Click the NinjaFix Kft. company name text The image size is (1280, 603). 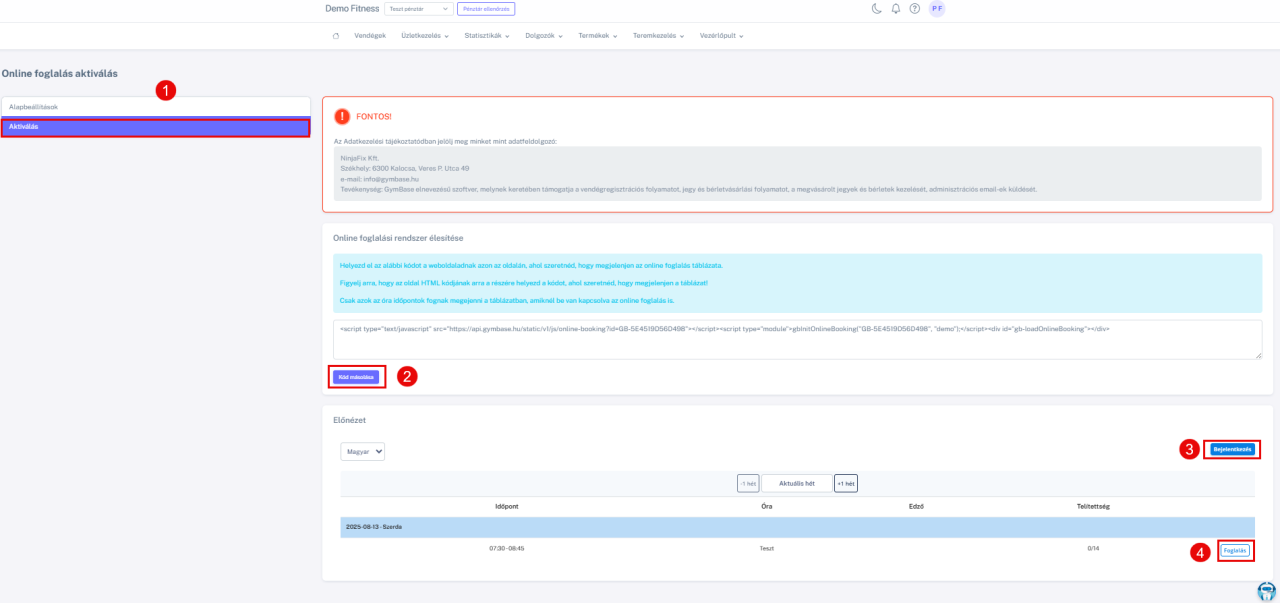(360, 158)
